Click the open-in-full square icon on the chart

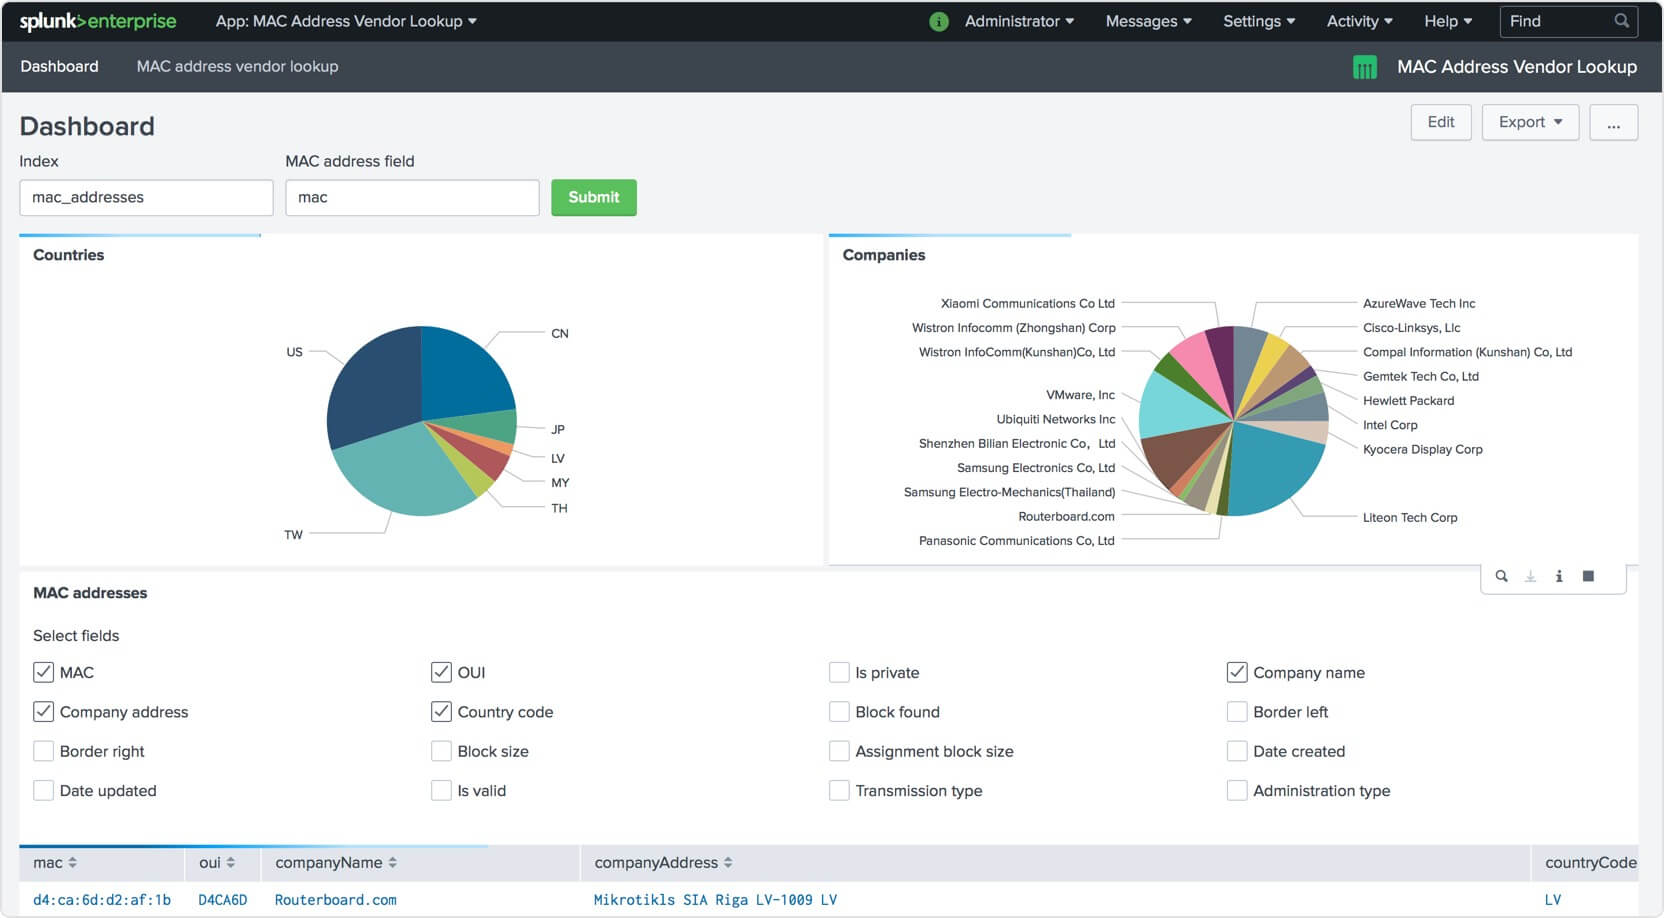coord(1588,576)
